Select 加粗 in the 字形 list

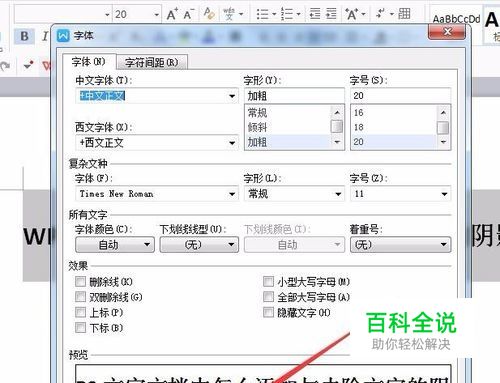click(288, 142)
